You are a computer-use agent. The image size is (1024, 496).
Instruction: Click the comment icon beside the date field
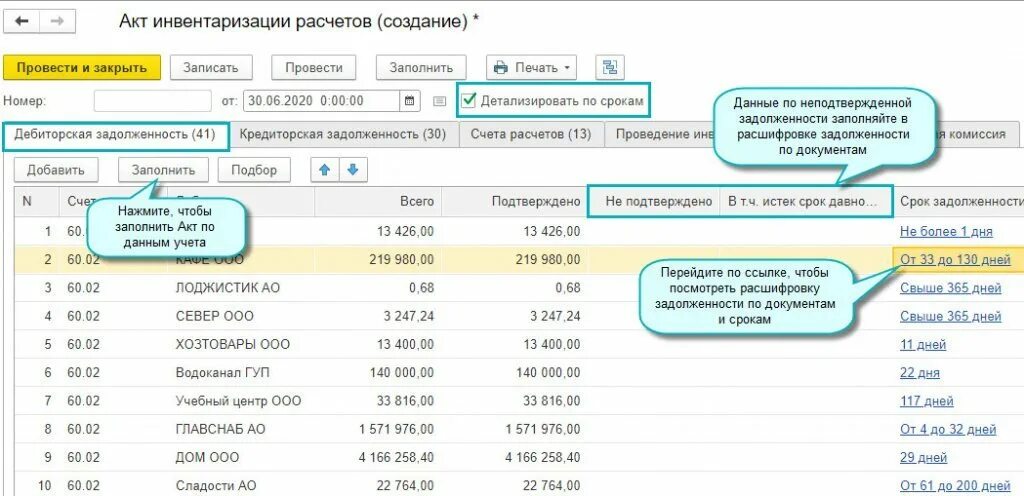click(440, 101)
